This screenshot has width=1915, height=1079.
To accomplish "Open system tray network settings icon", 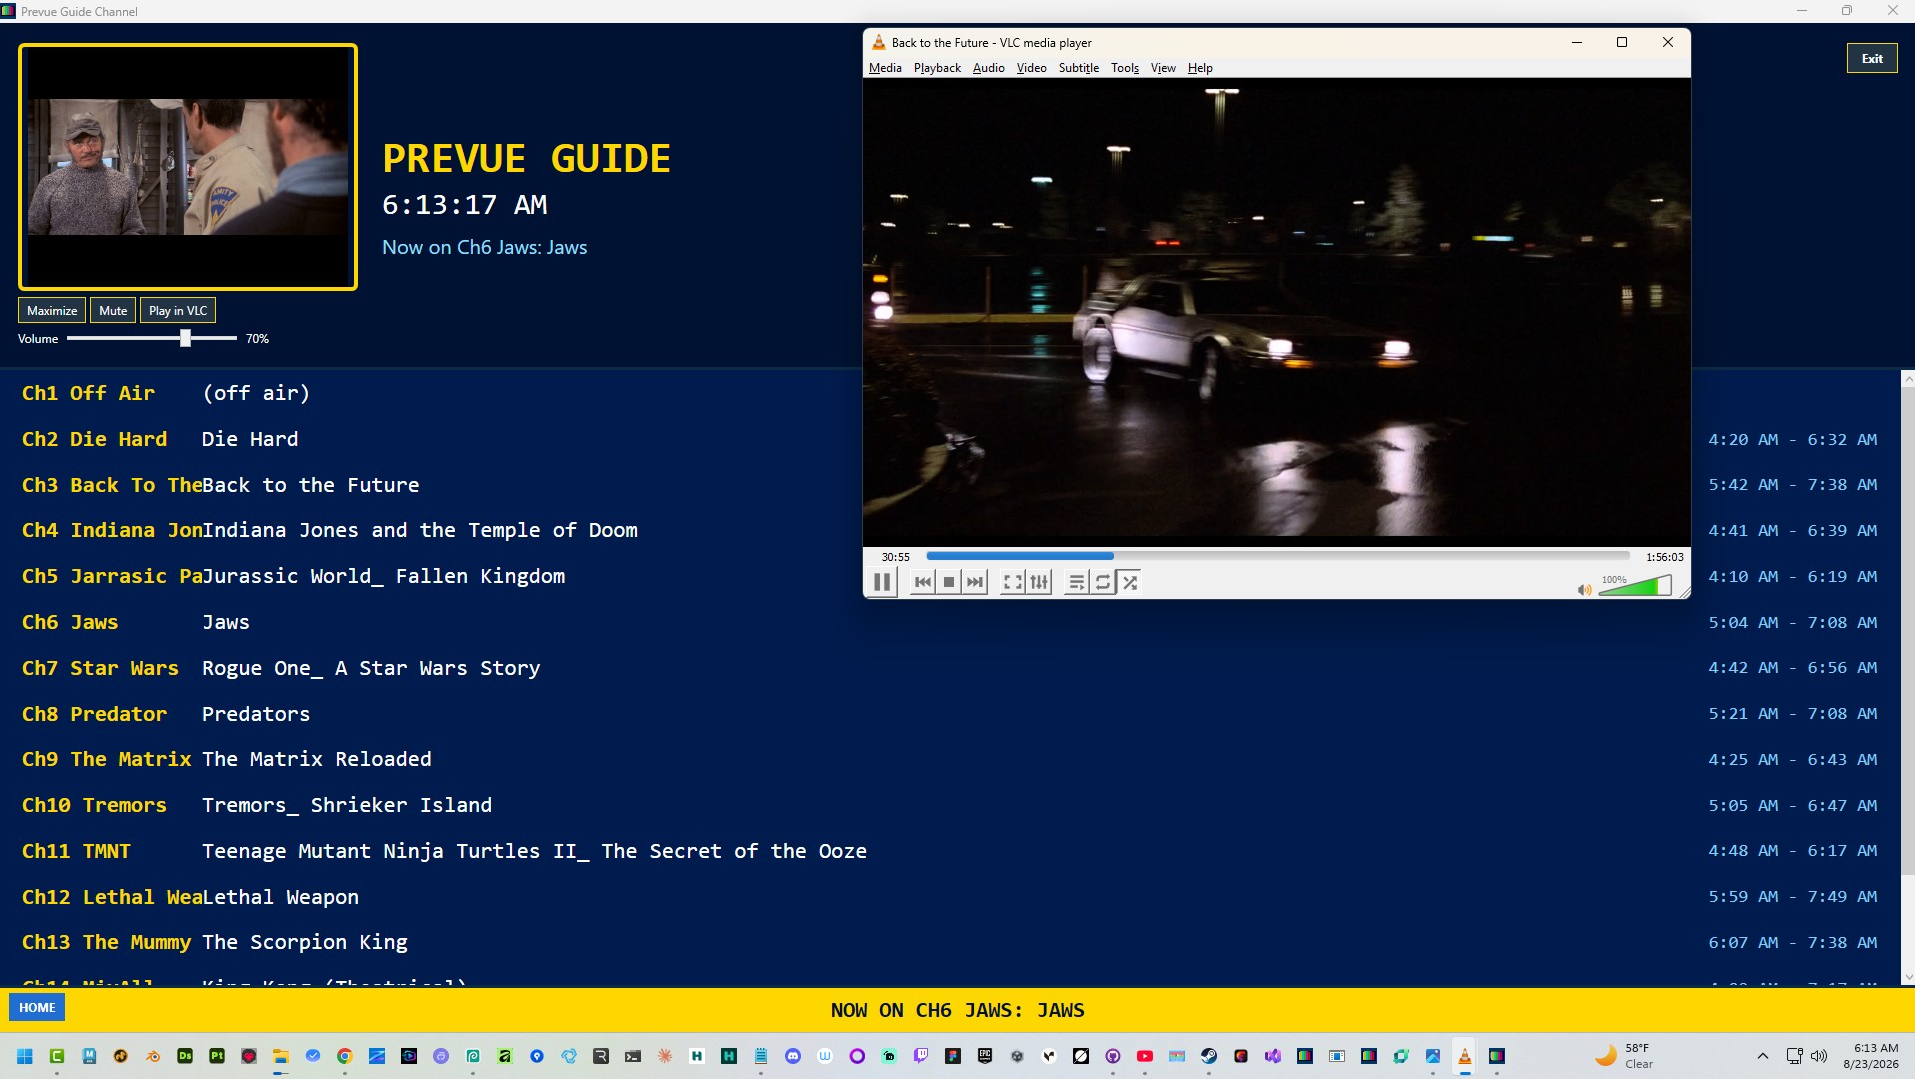I will (x=1795, y=1056).
